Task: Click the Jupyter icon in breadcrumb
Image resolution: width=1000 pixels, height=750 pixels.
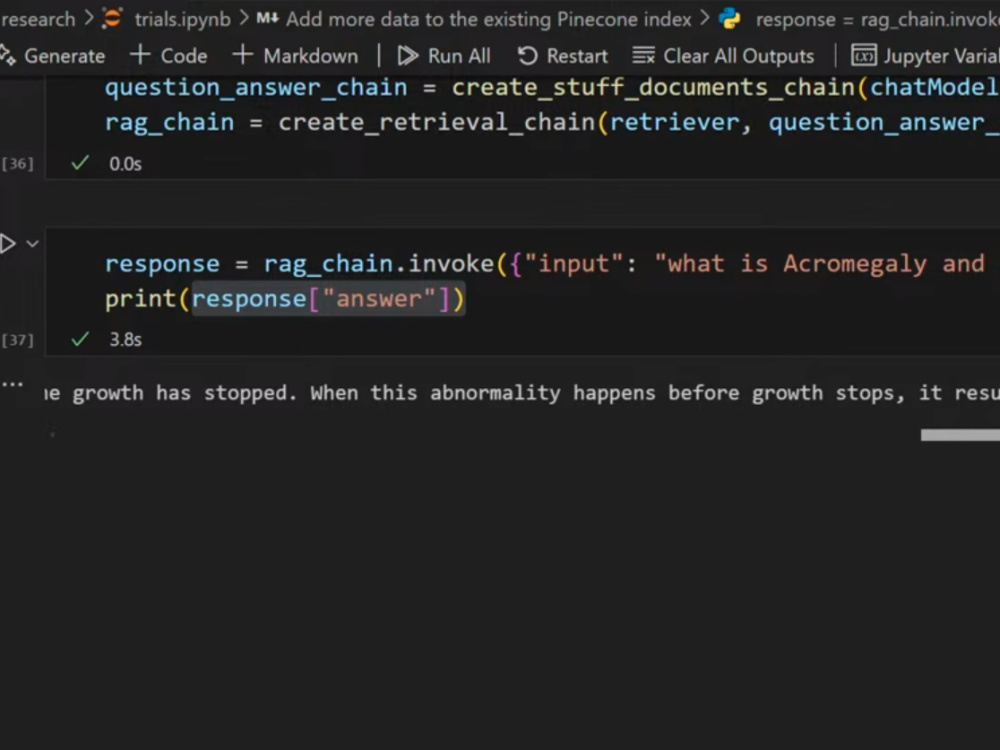Action: point(112,18)
